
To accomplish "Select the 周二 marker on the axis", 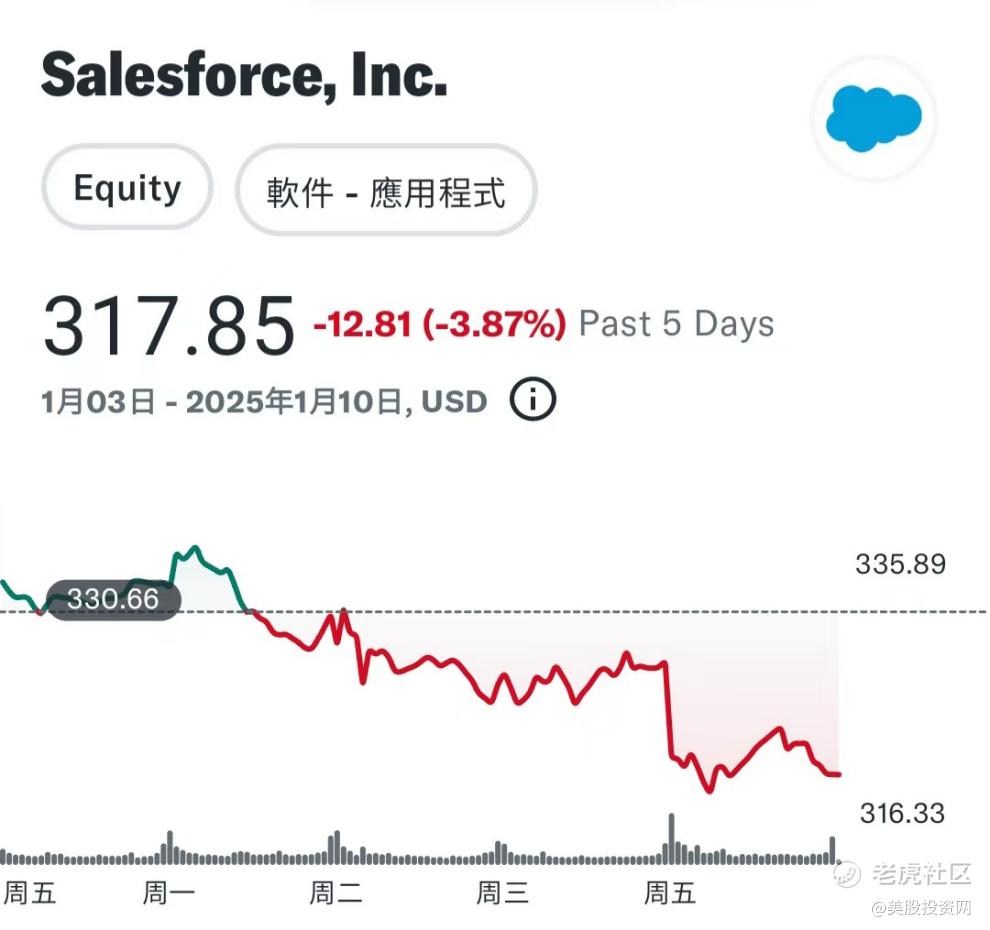I will point(335,892).
